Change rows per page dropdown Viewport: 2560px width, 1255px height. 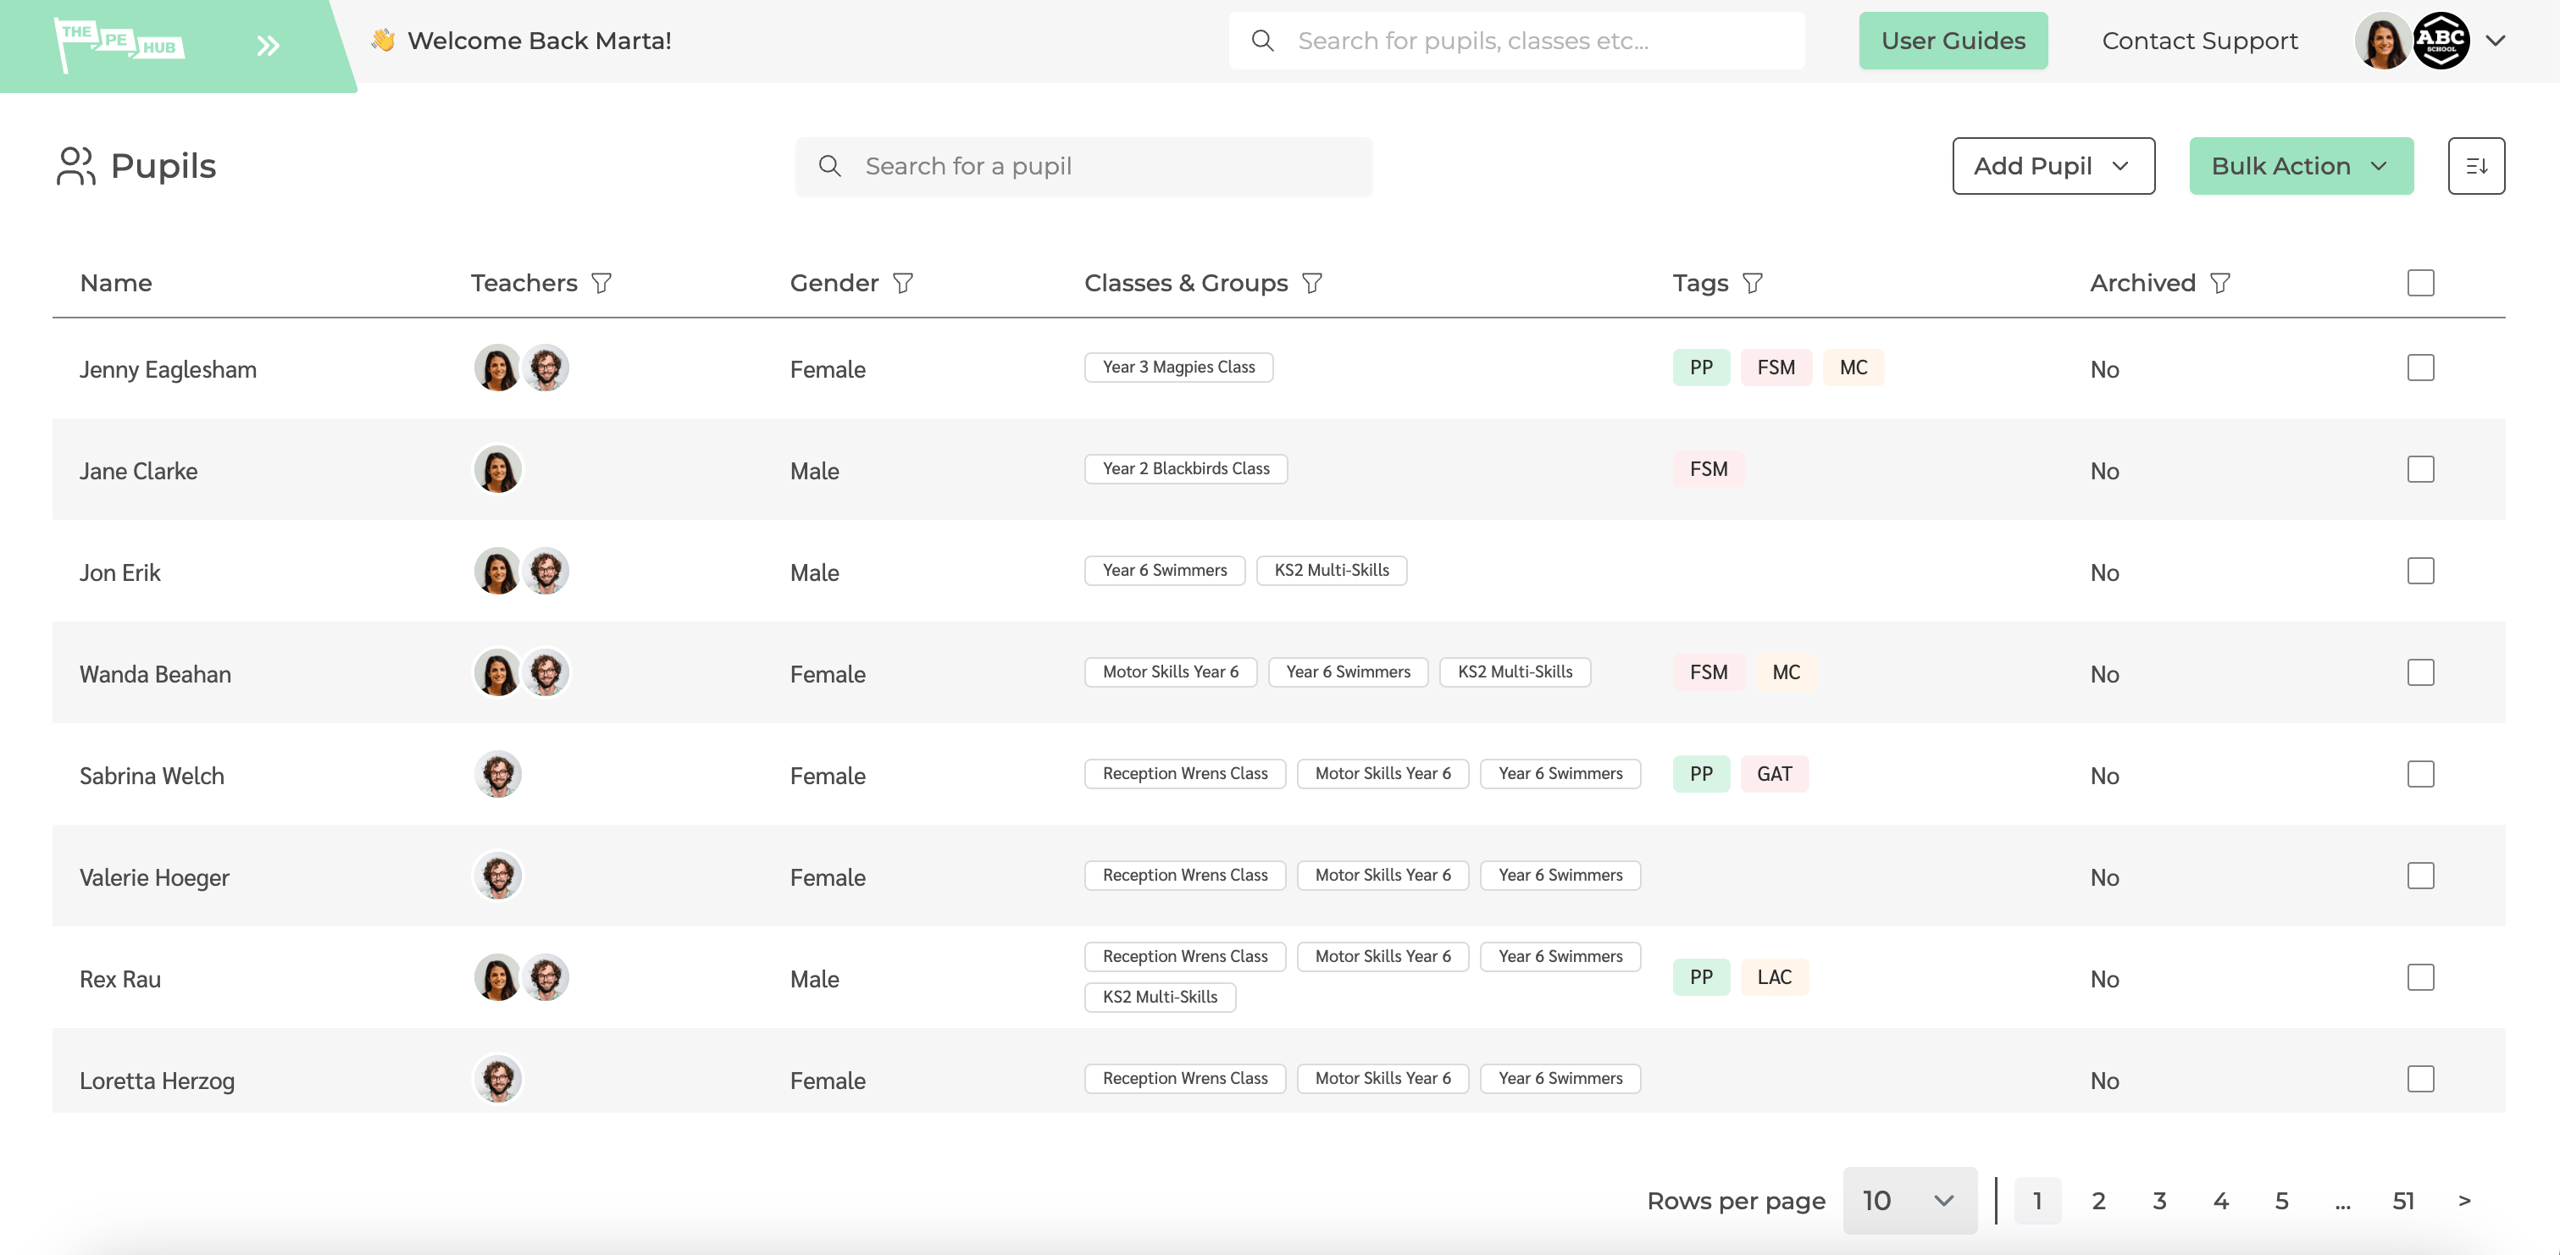[1909, 1200]
